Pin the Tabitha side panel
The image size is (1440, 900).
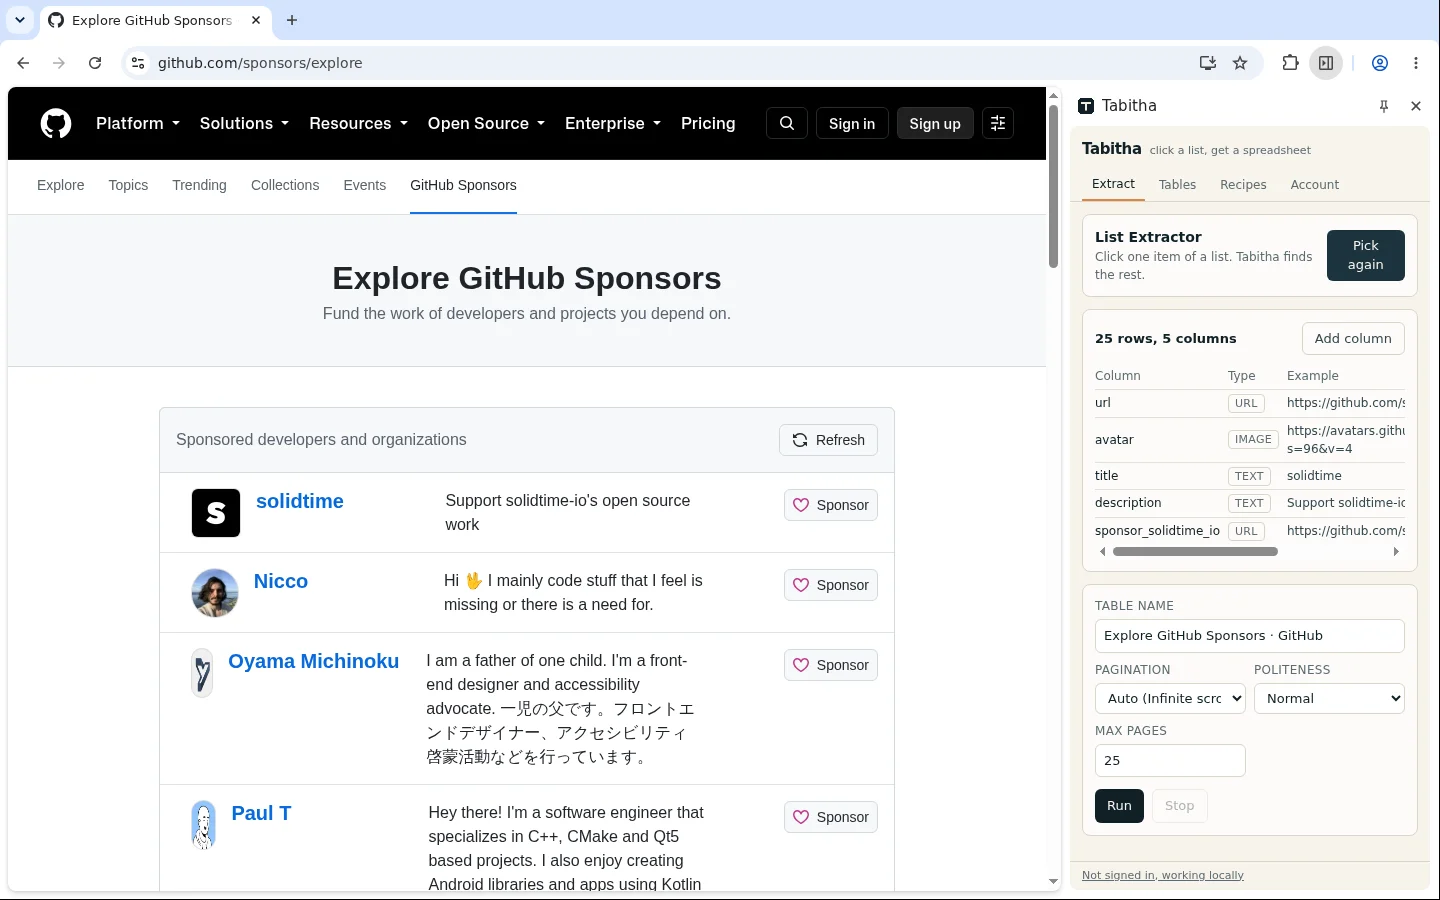(x=1384, y=106)
